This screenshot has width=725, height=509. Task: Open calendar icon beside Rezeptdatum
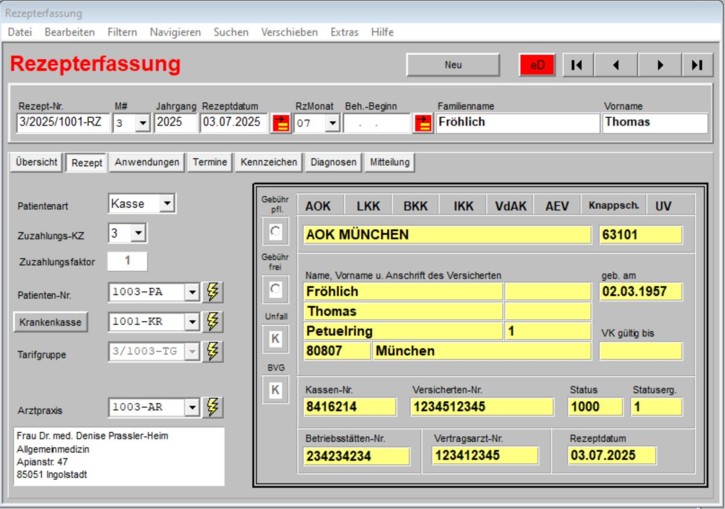coord(282,123)
